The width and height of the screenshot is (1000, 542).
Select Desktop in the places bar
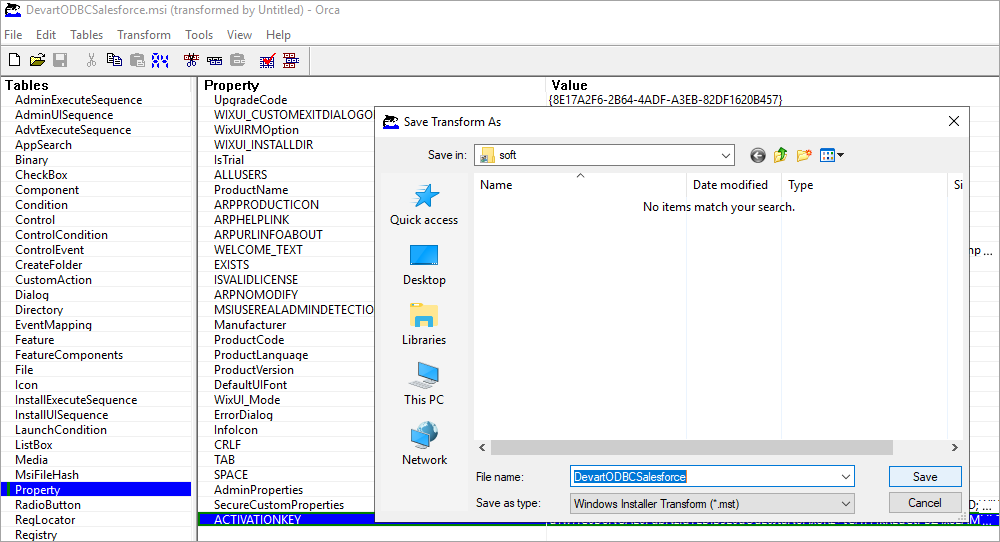[424, 265]
